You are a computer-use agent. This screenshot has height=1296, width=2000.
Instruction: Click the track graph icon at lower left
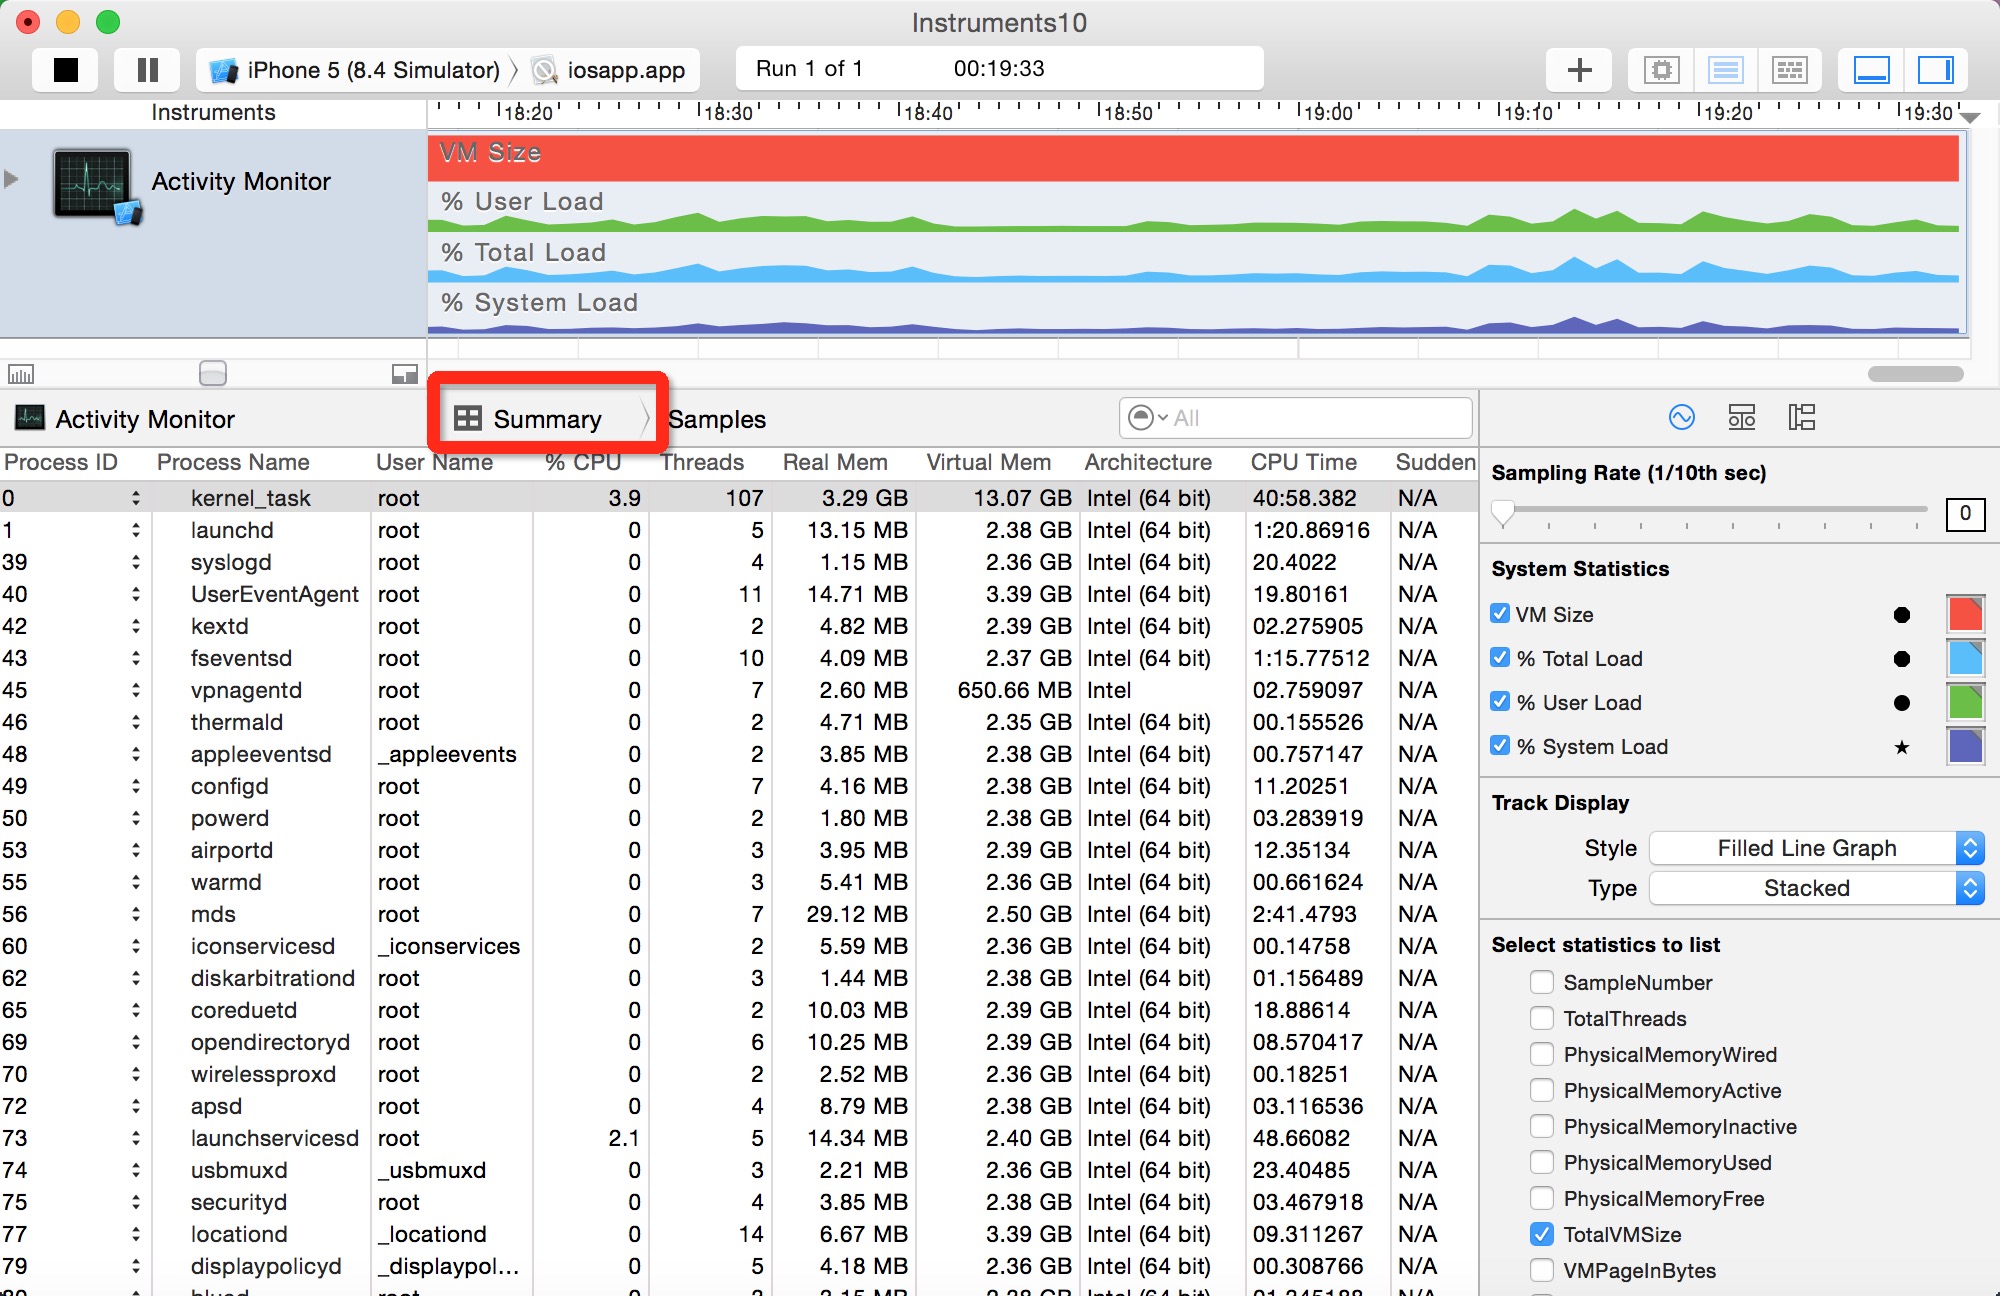21,374
